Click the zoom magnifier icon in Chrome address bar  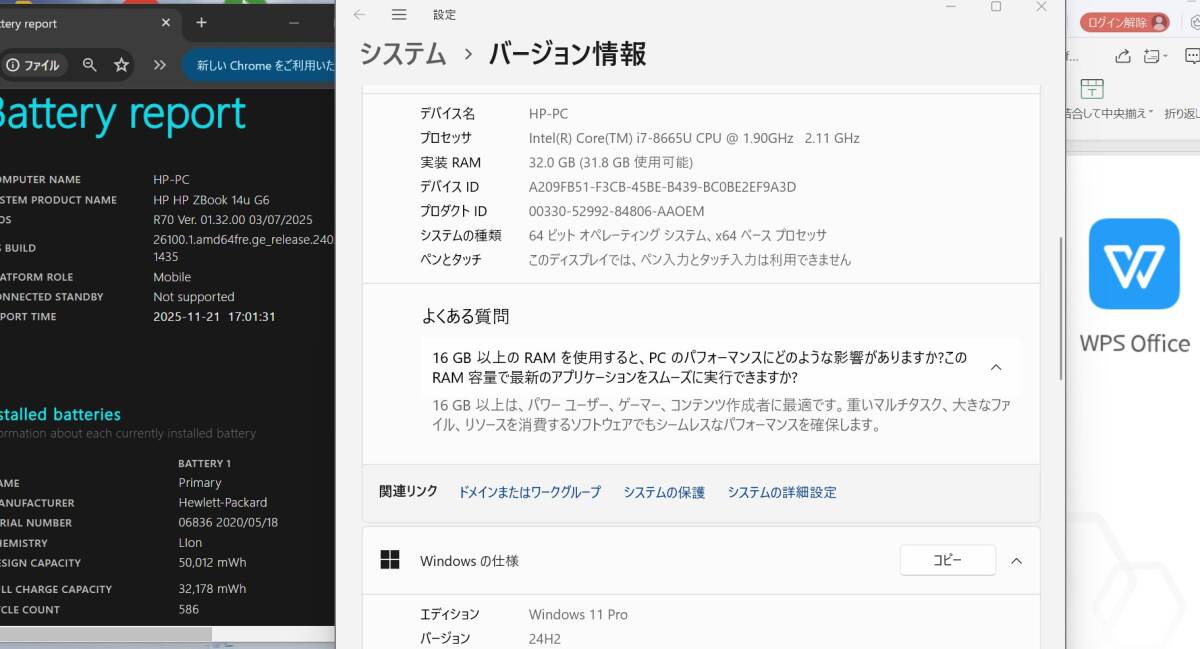pos(90,65)
